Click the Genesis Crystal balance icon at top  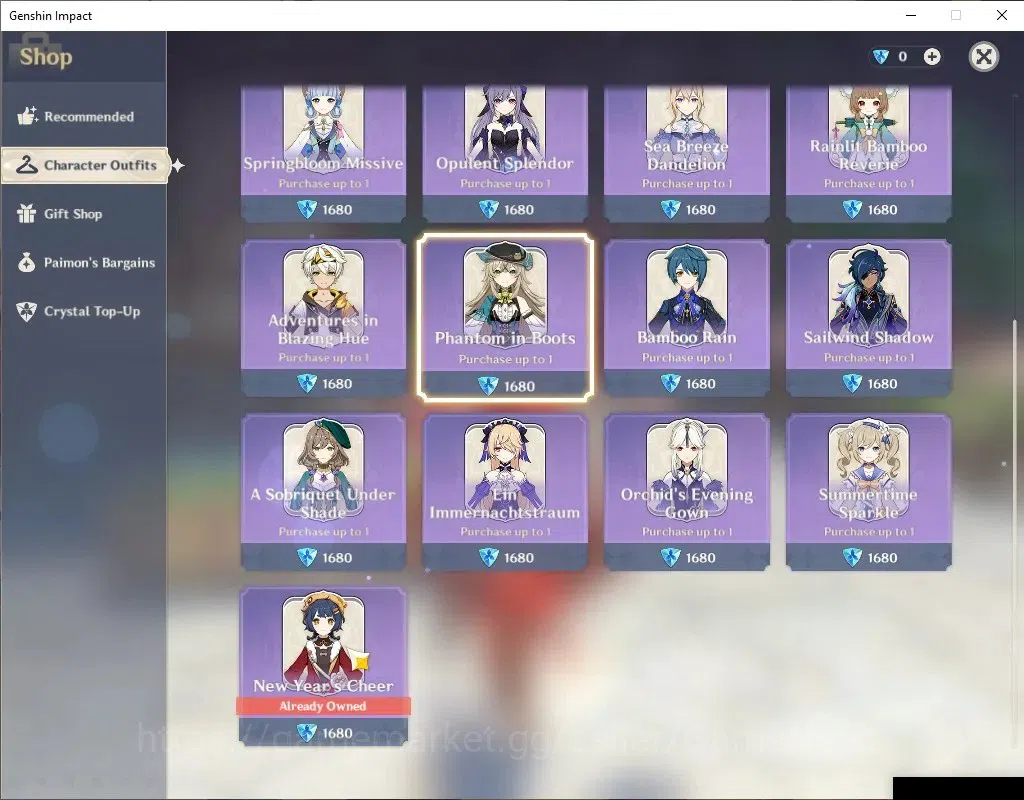(881, 57)
